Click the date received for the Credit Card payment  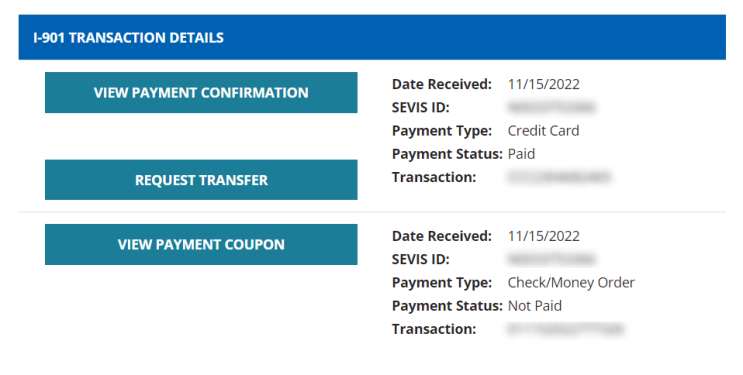pos(544,84)
